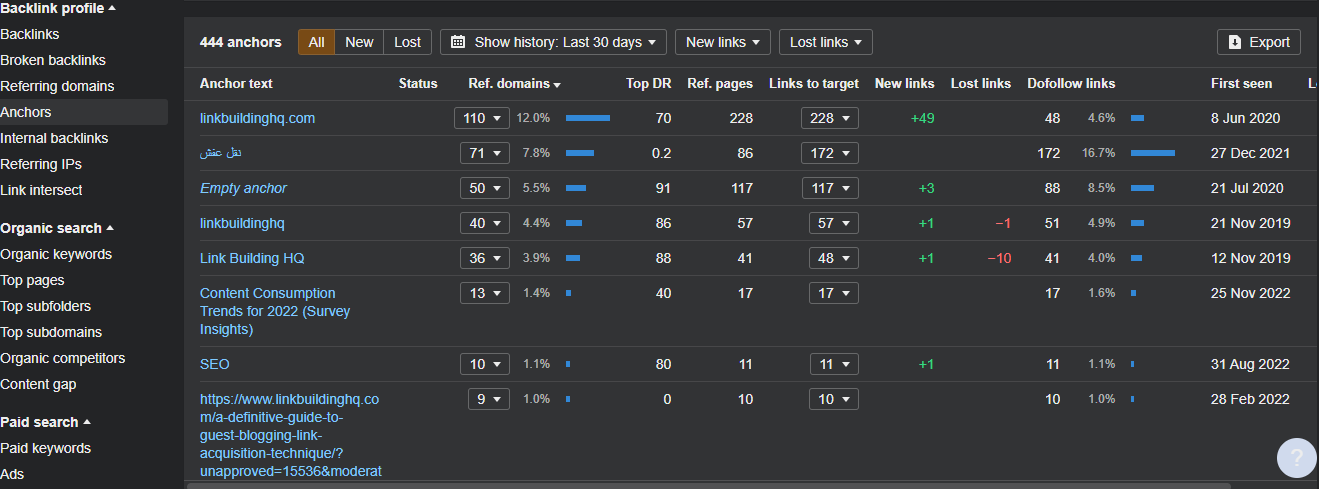This screenshot has height=489, width=1319.
Task: Open Links to target 117 dropdown
Action: click(x=830, y=188)
